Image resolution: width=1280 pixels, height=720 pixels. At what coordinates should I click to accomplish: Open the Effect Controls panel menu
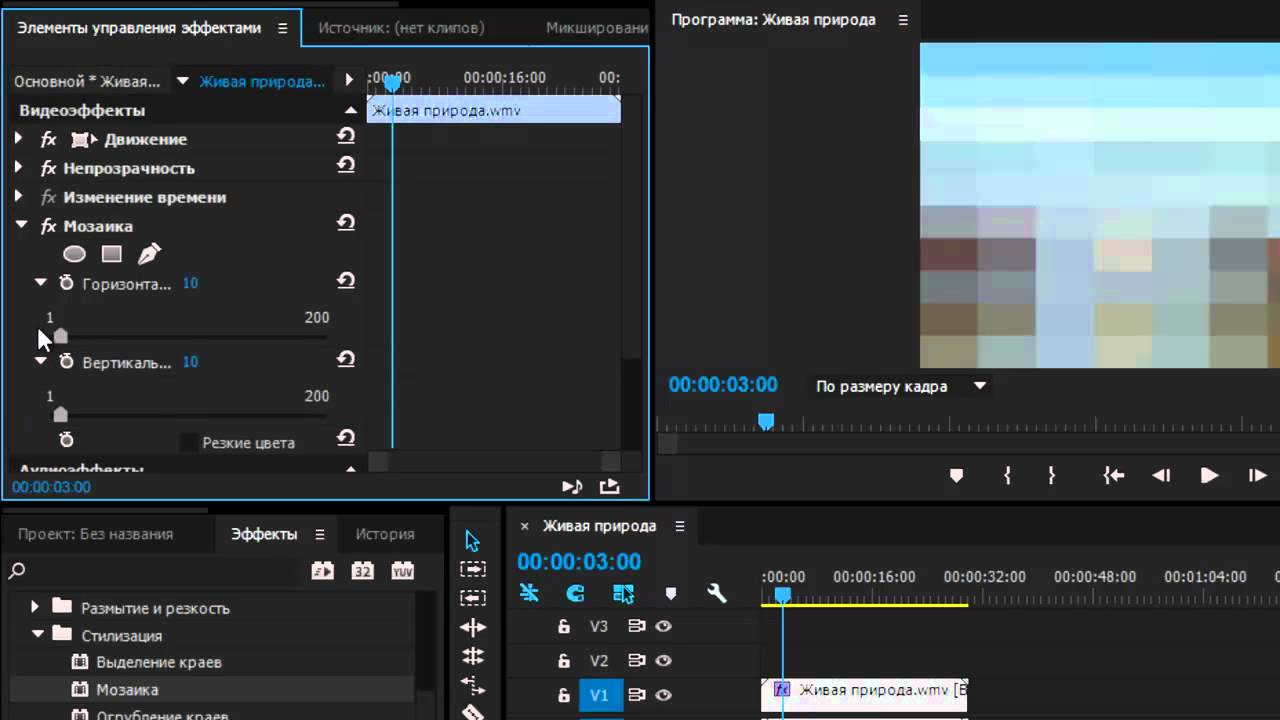tap(282, 28)
